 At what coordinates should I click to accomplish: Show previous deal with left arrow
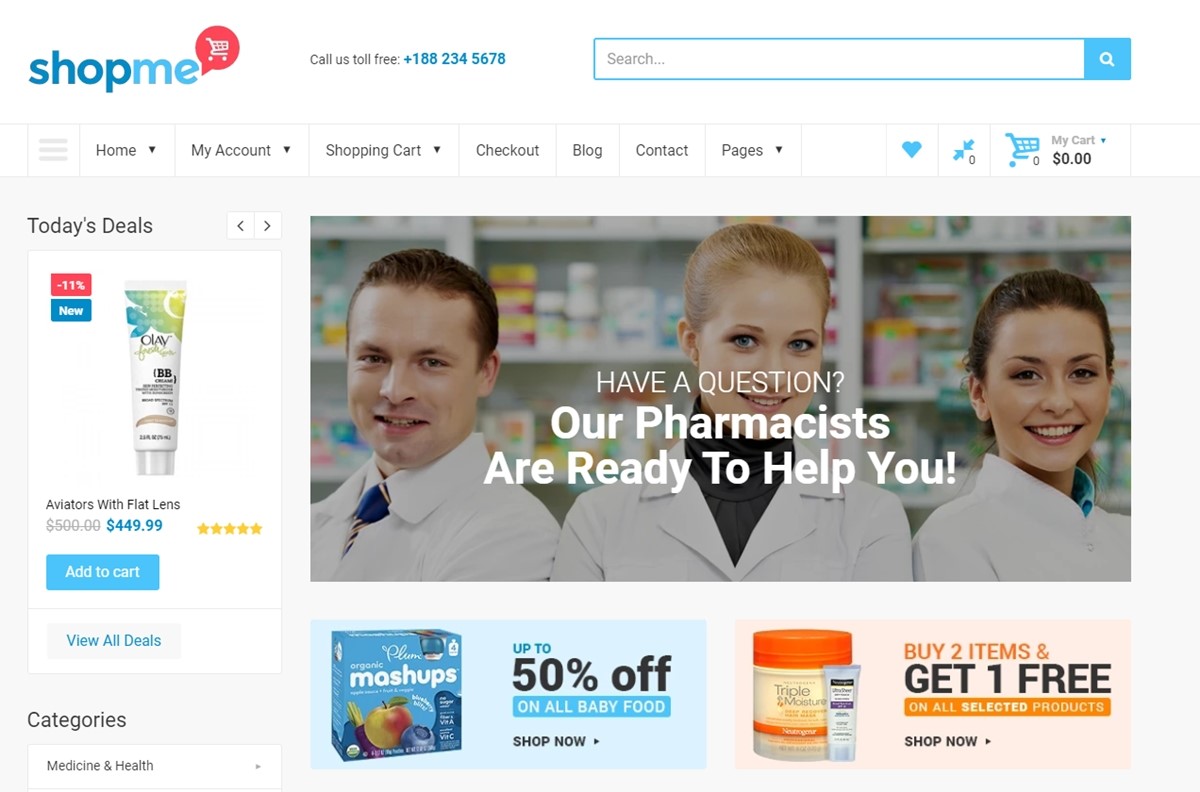coord(241,226)
